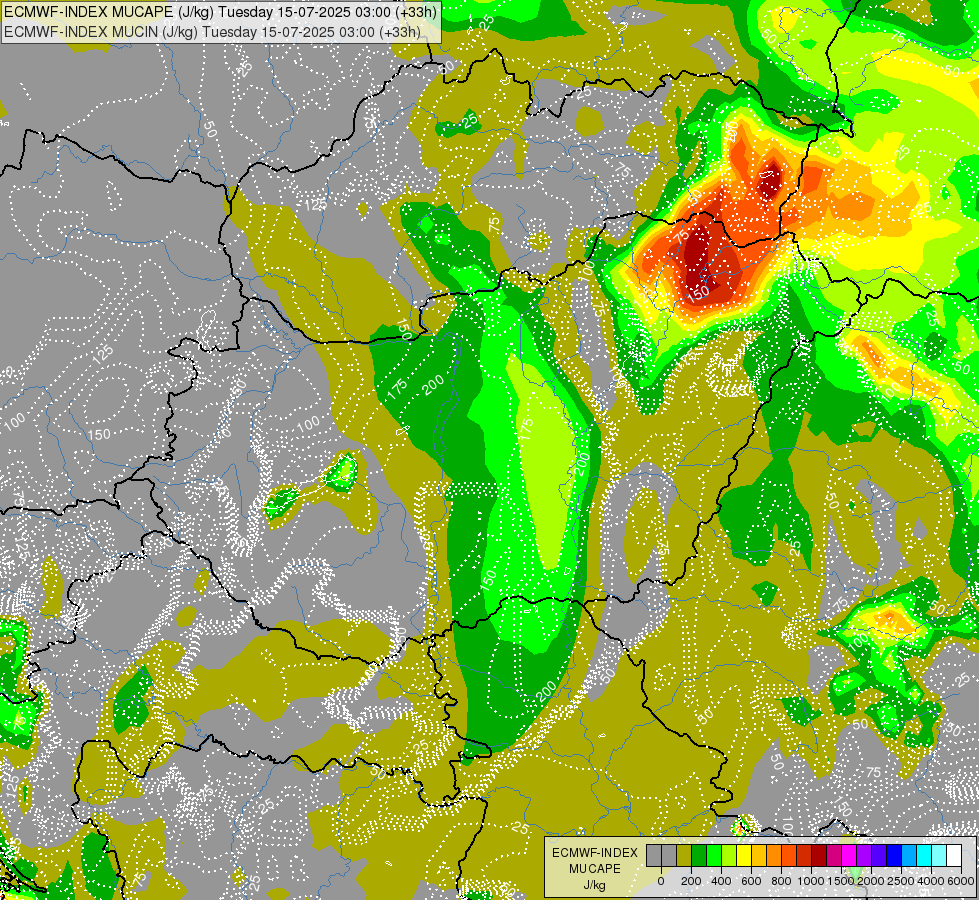
Task: Select the magenta legend swatch
Action: (x=850, y=855)
